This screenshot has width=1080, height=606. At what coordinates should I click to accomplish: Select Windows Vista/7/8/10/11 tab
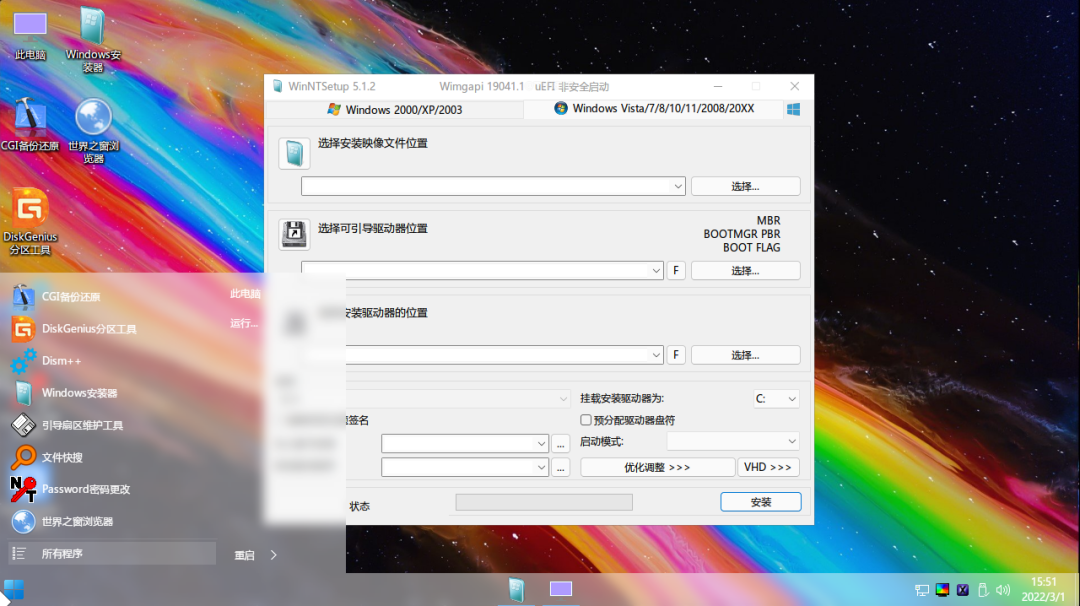654,109
